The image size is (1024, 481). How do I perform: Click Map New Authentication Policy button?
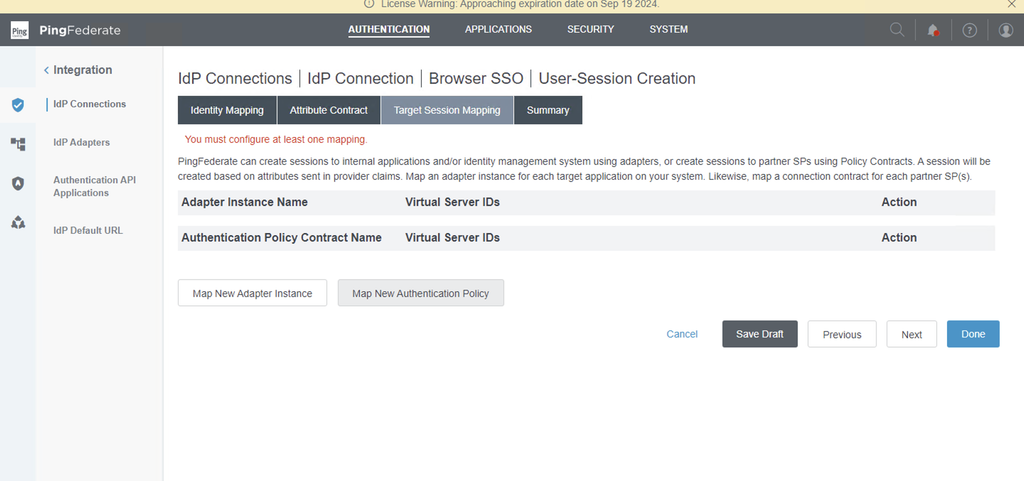pyautogui.click(x=421, y=293)
